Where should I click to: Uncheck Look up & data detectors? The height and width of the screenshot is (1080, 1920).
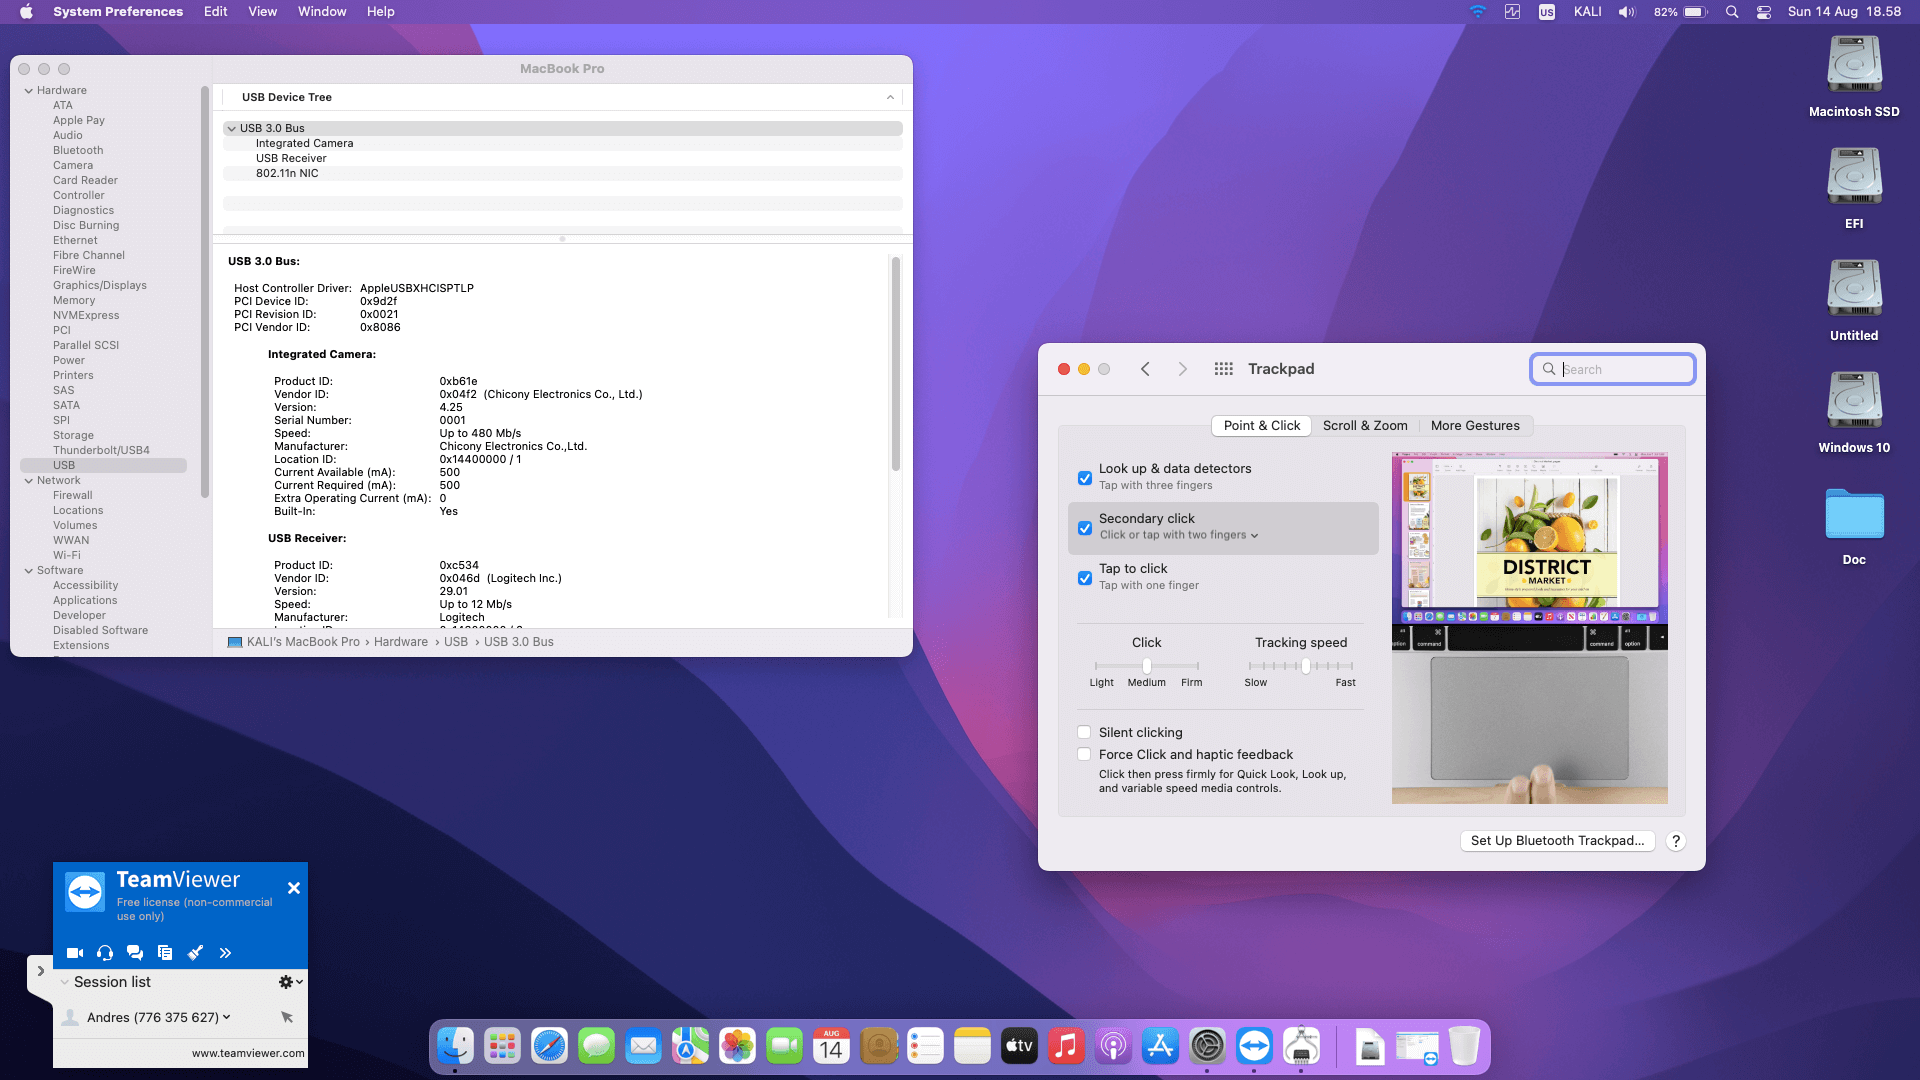[x=1085, y=478]
